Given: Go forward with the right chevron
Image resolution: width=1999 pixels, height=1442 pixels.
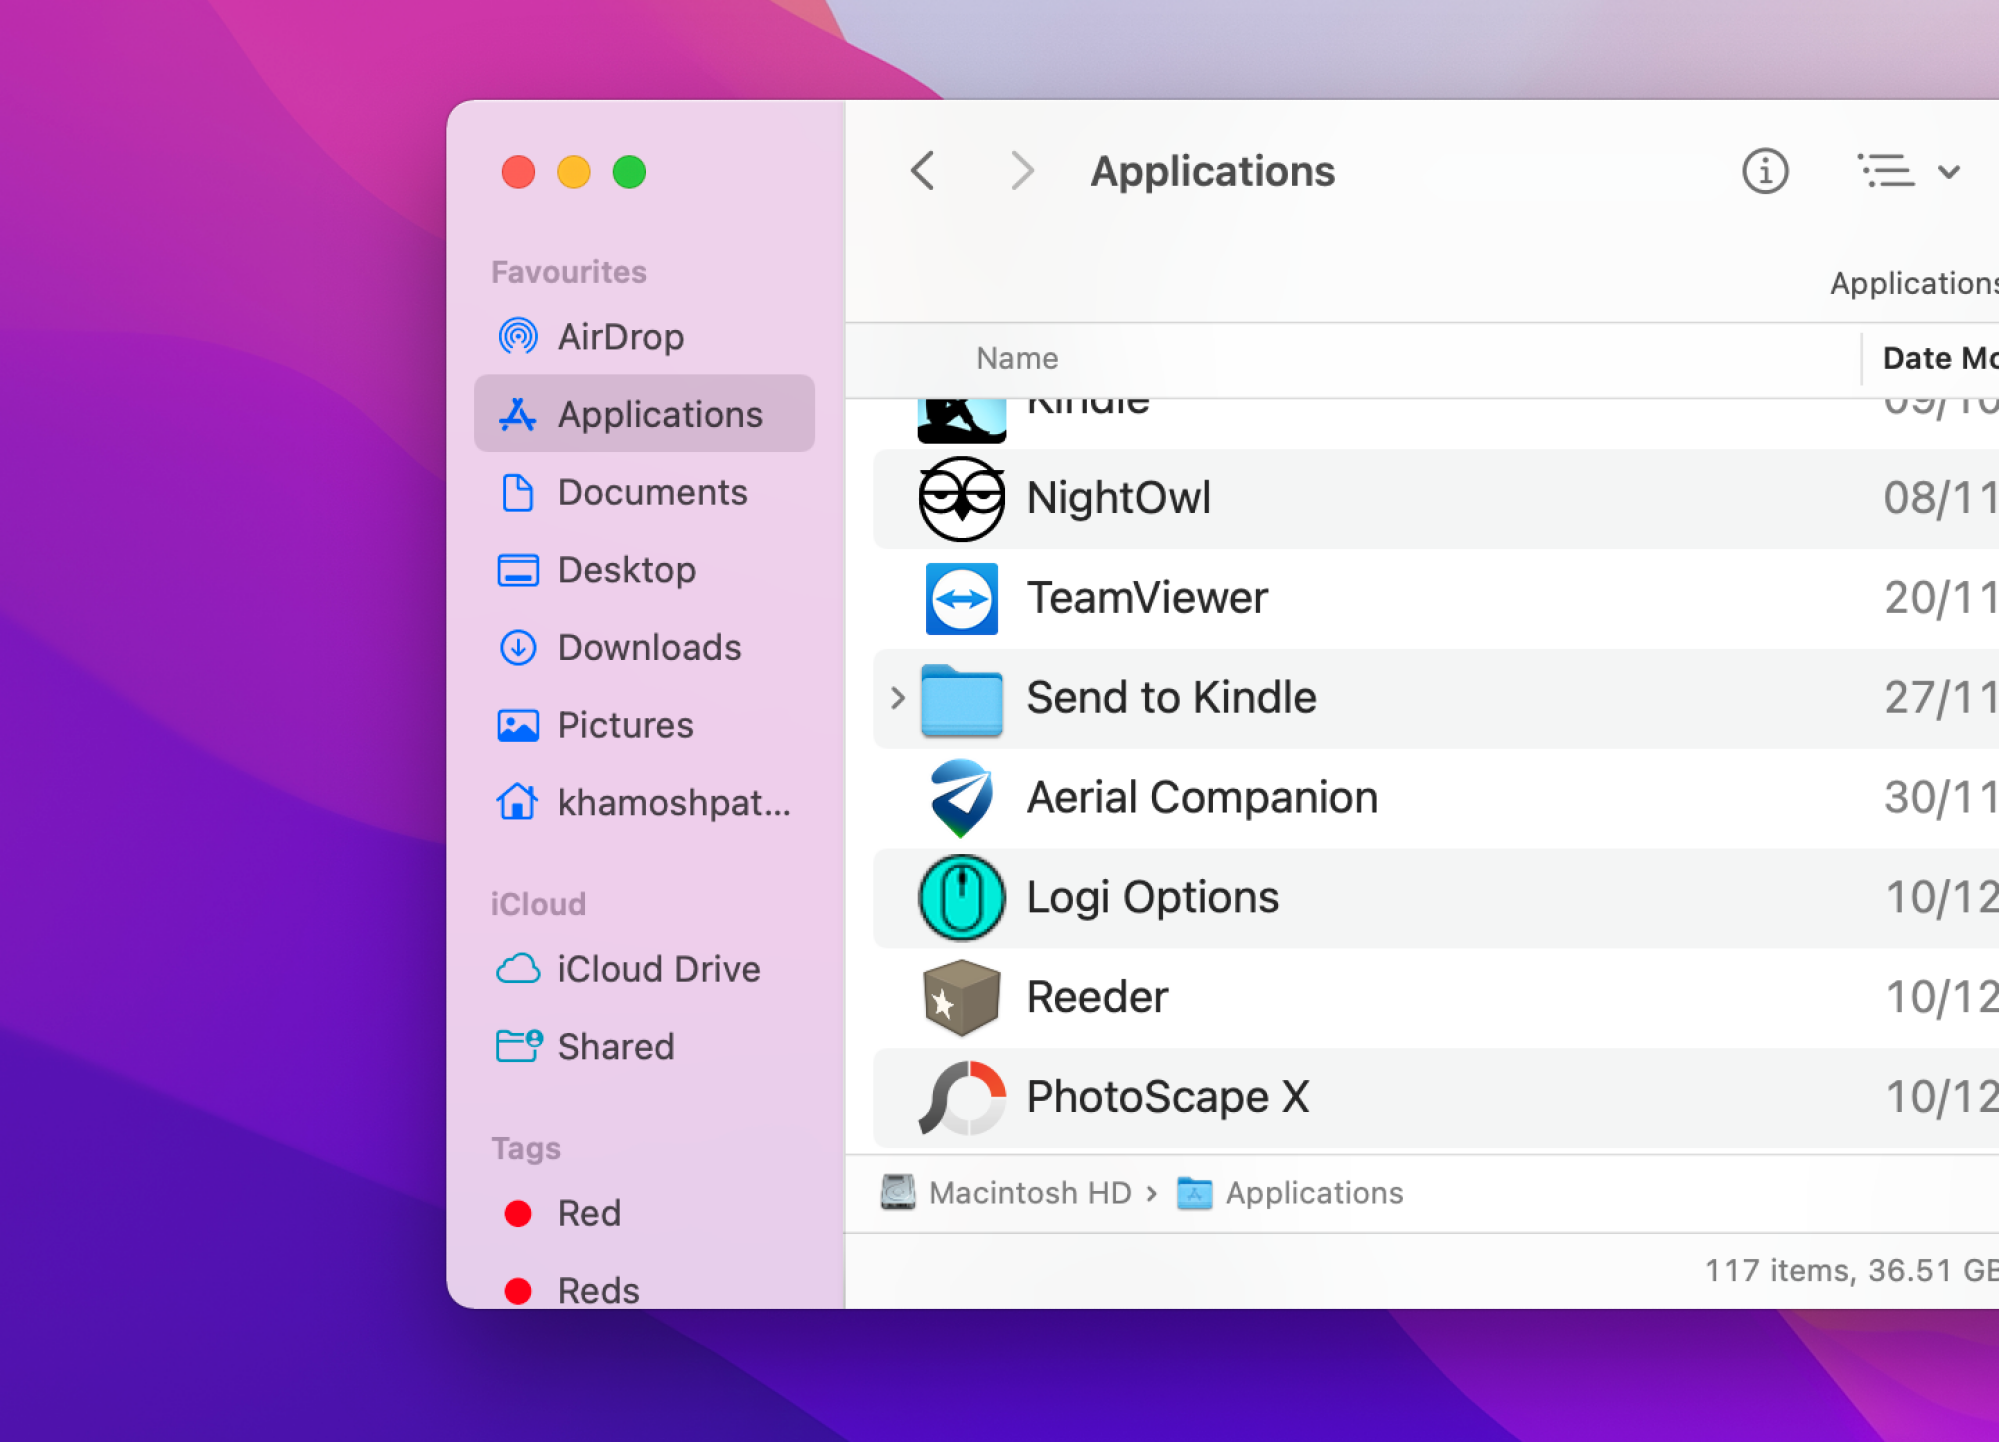Looking at the screenshot, I should (1021, 171).
